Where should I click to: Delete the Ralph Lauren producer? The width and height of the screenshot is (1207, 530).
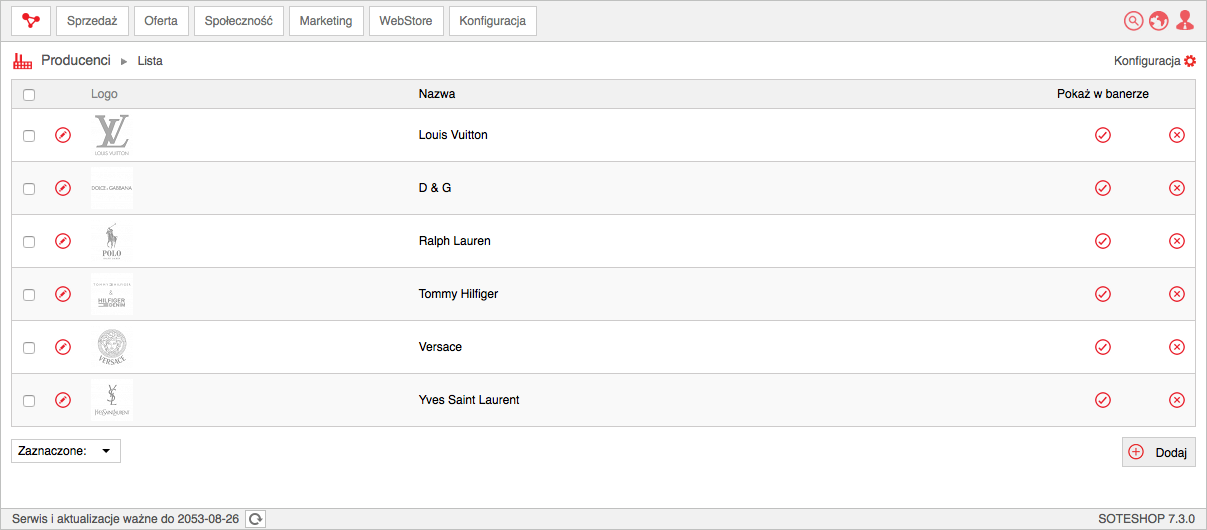[x=1177, y=241]
